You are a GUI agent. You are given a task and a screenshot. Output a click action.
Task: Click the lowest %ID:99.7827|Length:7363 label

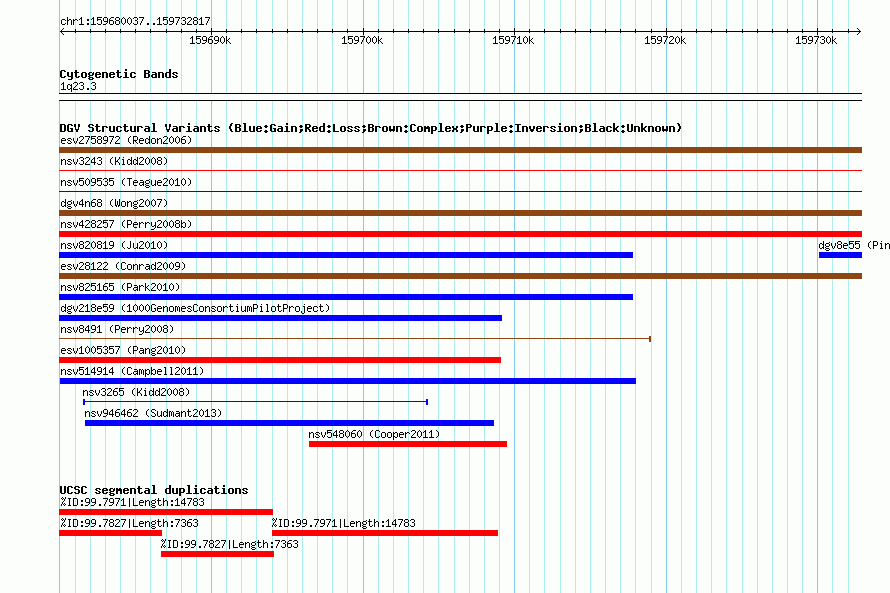[229, 544]
